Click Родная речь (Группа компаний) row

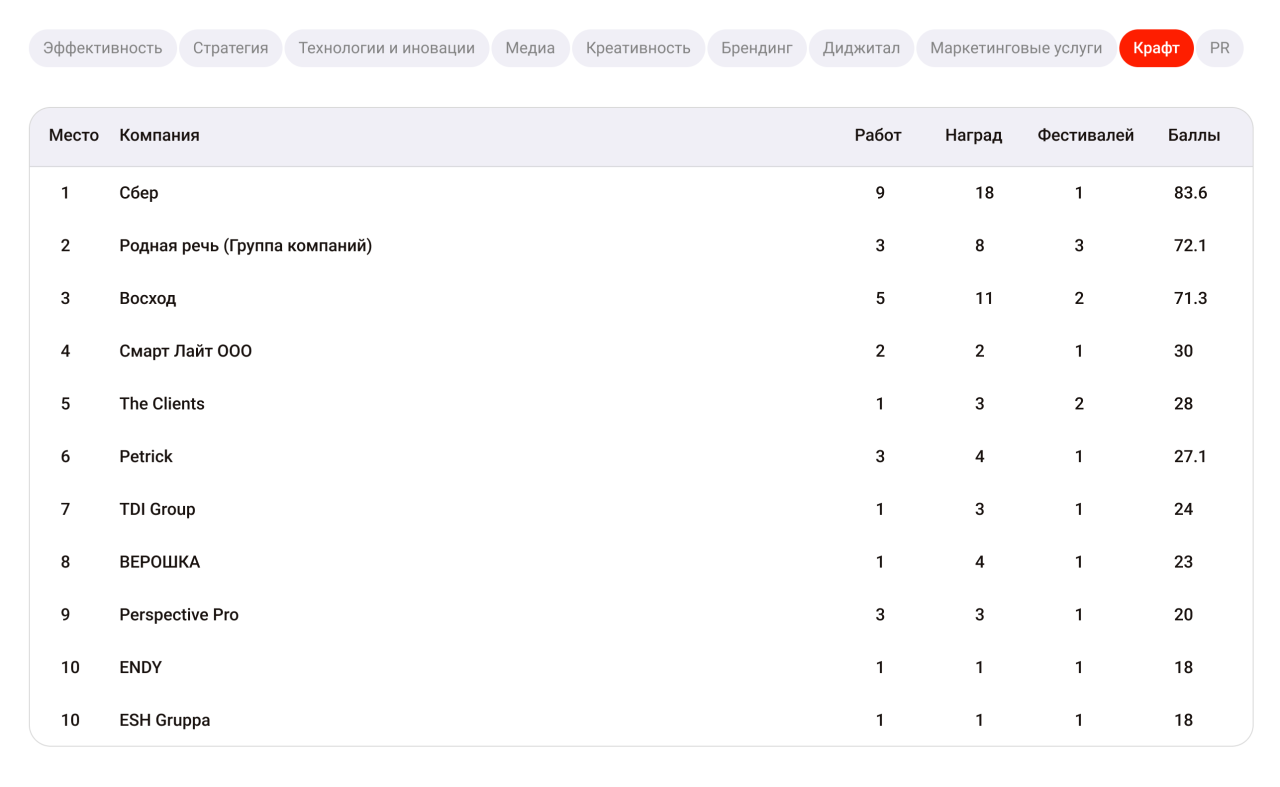click(245, 246)
